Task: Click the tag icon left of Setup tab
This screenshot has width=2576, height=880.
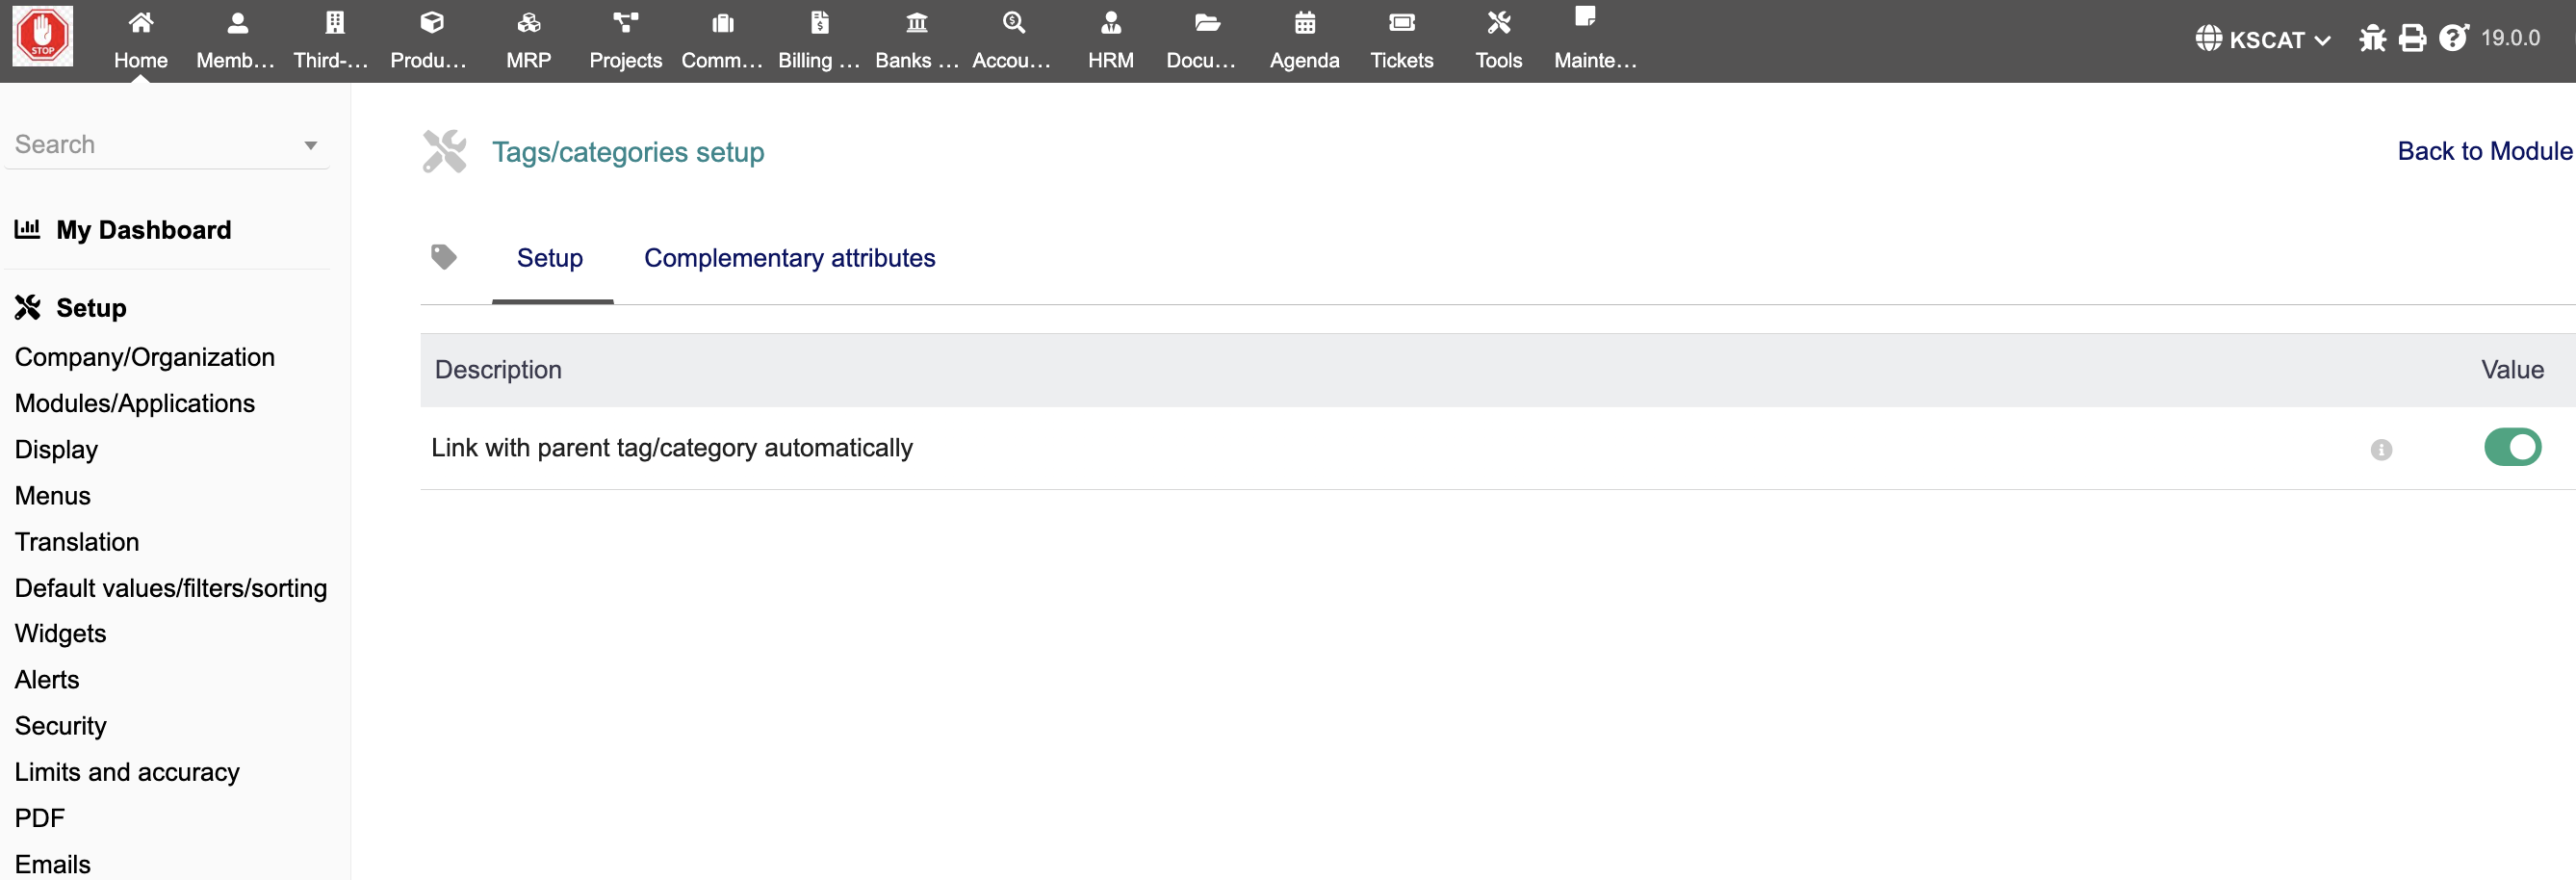Action: pos(444,257)
